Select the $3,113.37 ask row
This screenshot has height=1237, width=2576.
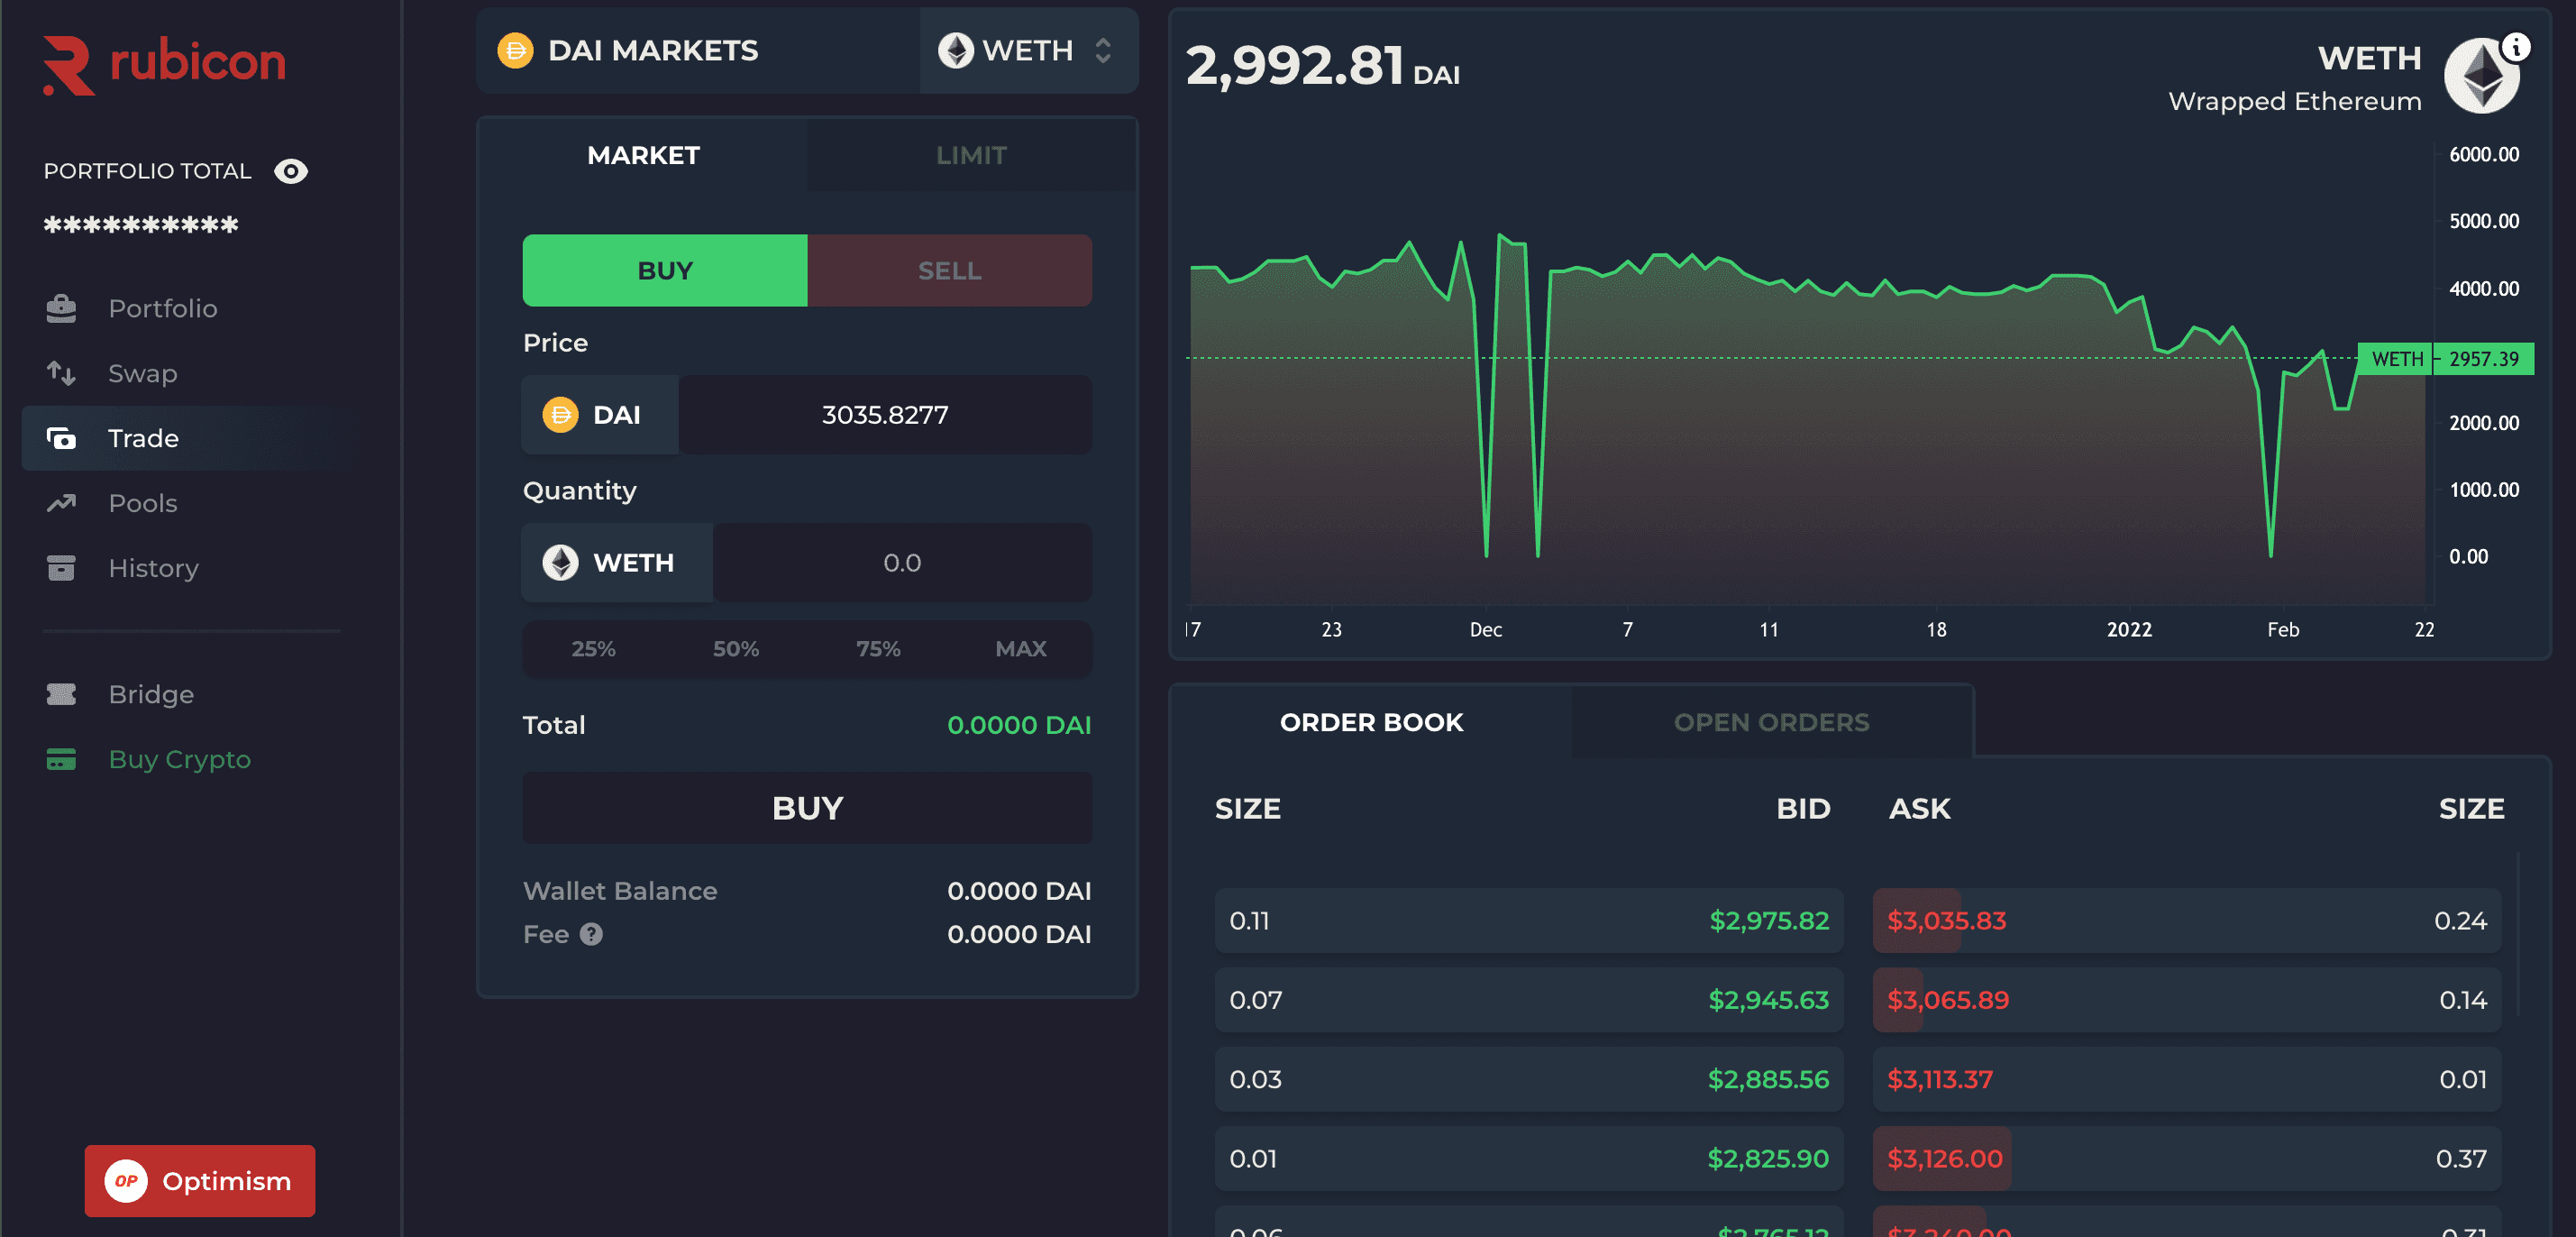pos(2187,1079)
